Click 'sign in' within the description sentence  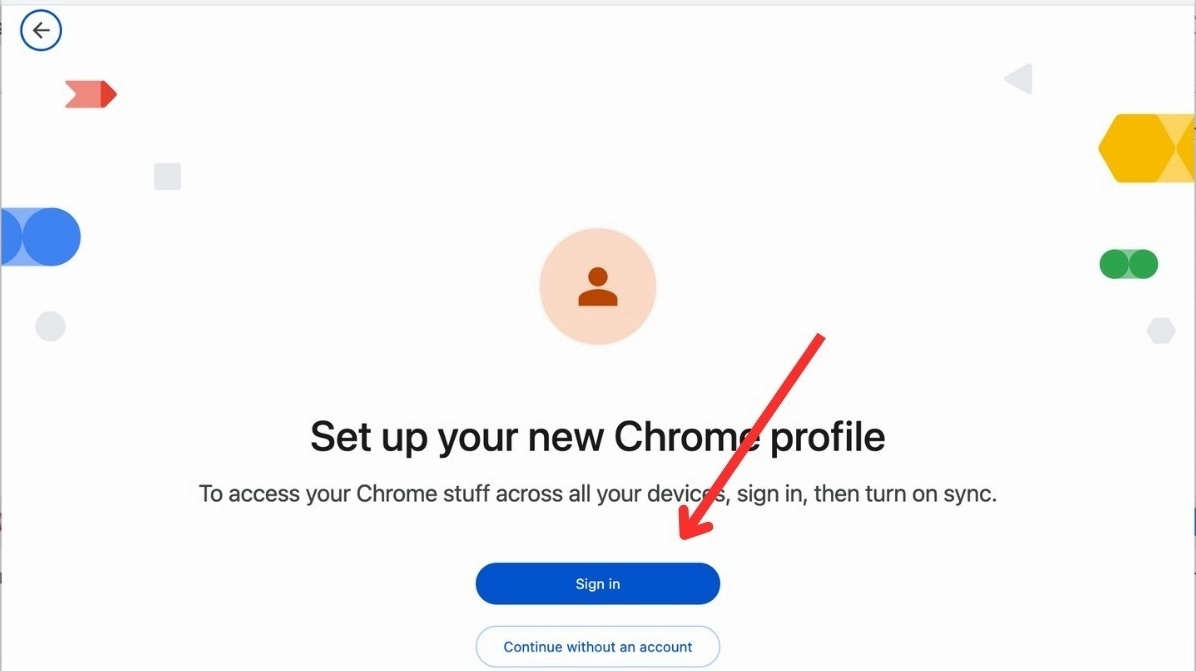770,494
